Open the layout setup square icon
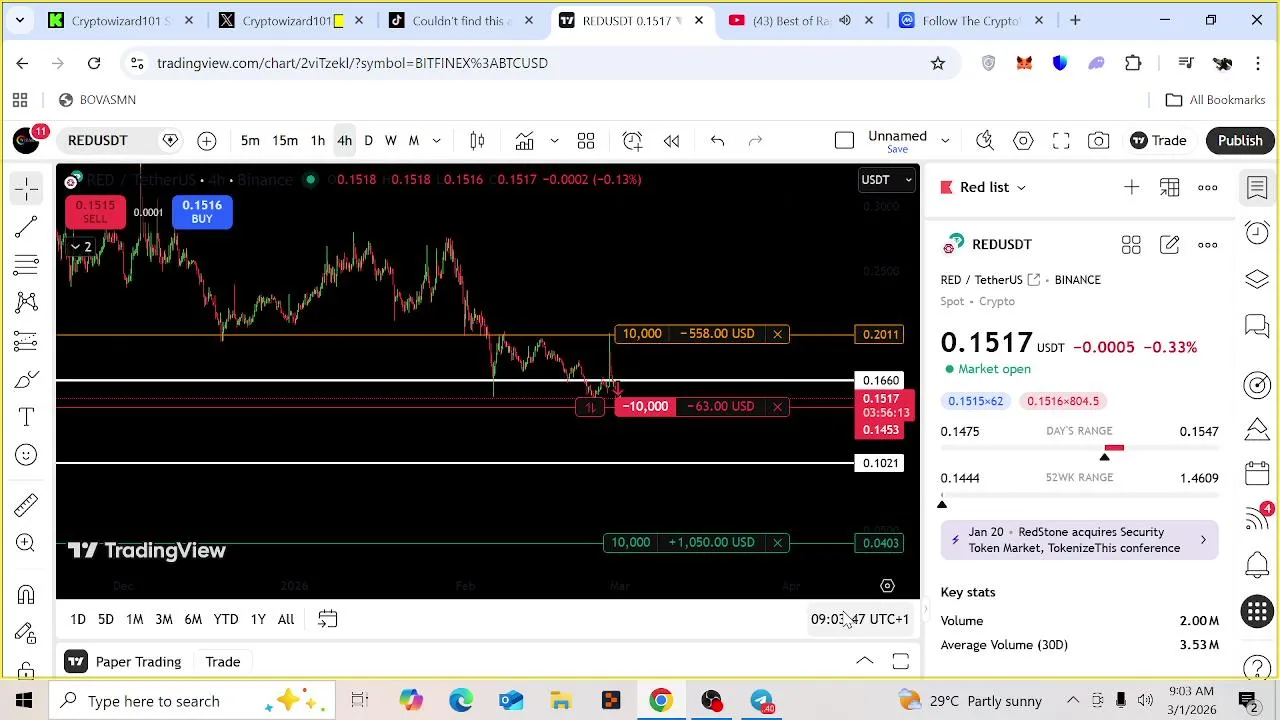 [844, 141]
